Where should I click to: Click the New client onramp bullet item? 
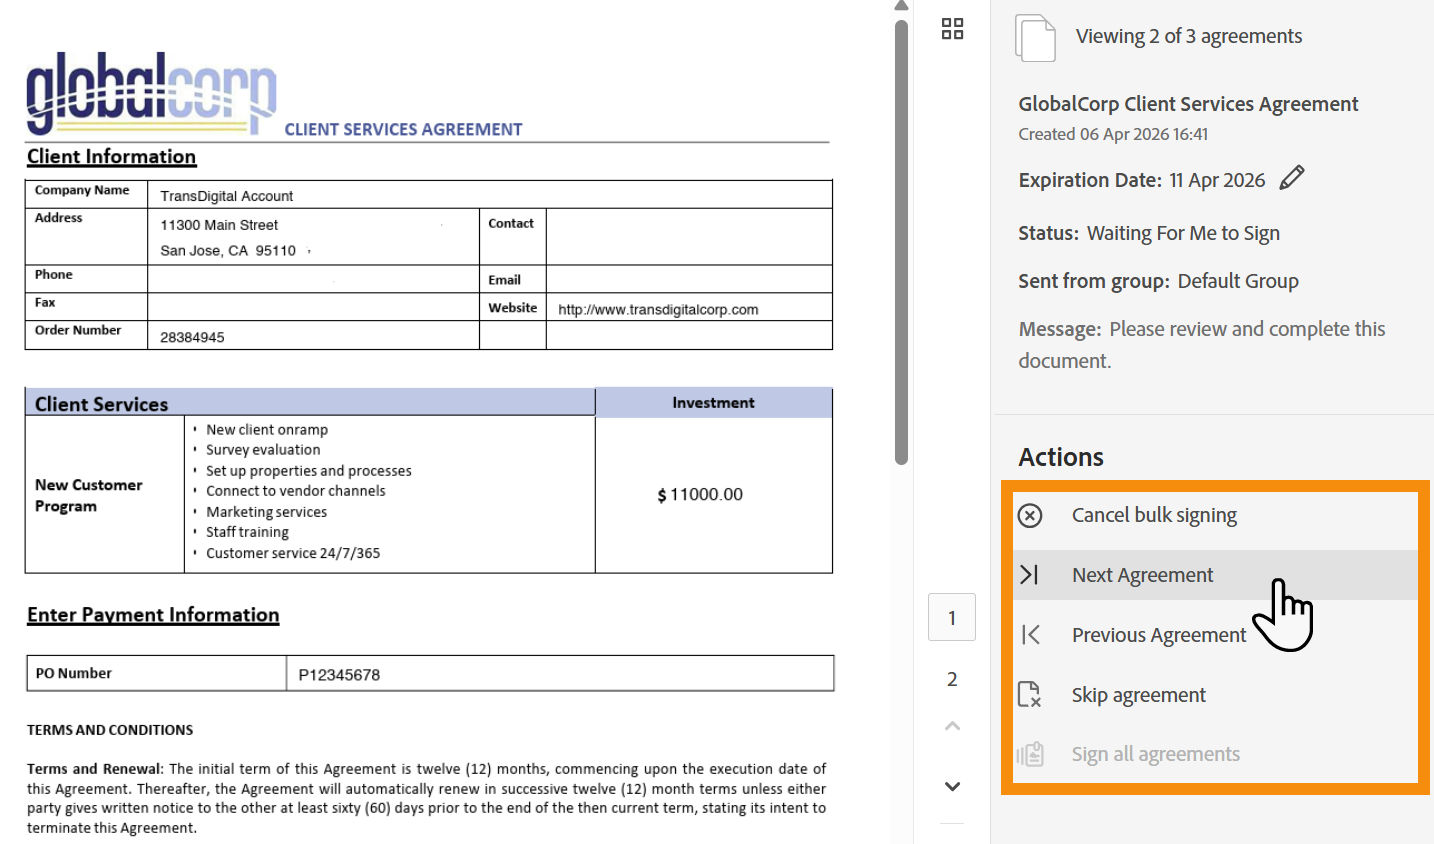tap(267, 430)
